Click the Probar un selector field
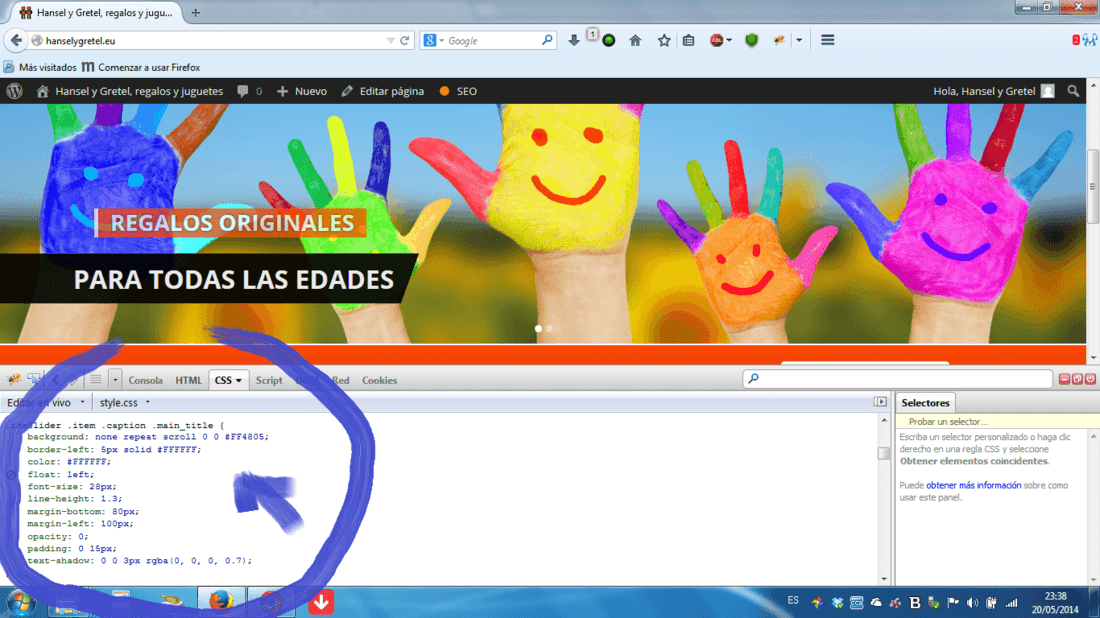 click(997, 422)
